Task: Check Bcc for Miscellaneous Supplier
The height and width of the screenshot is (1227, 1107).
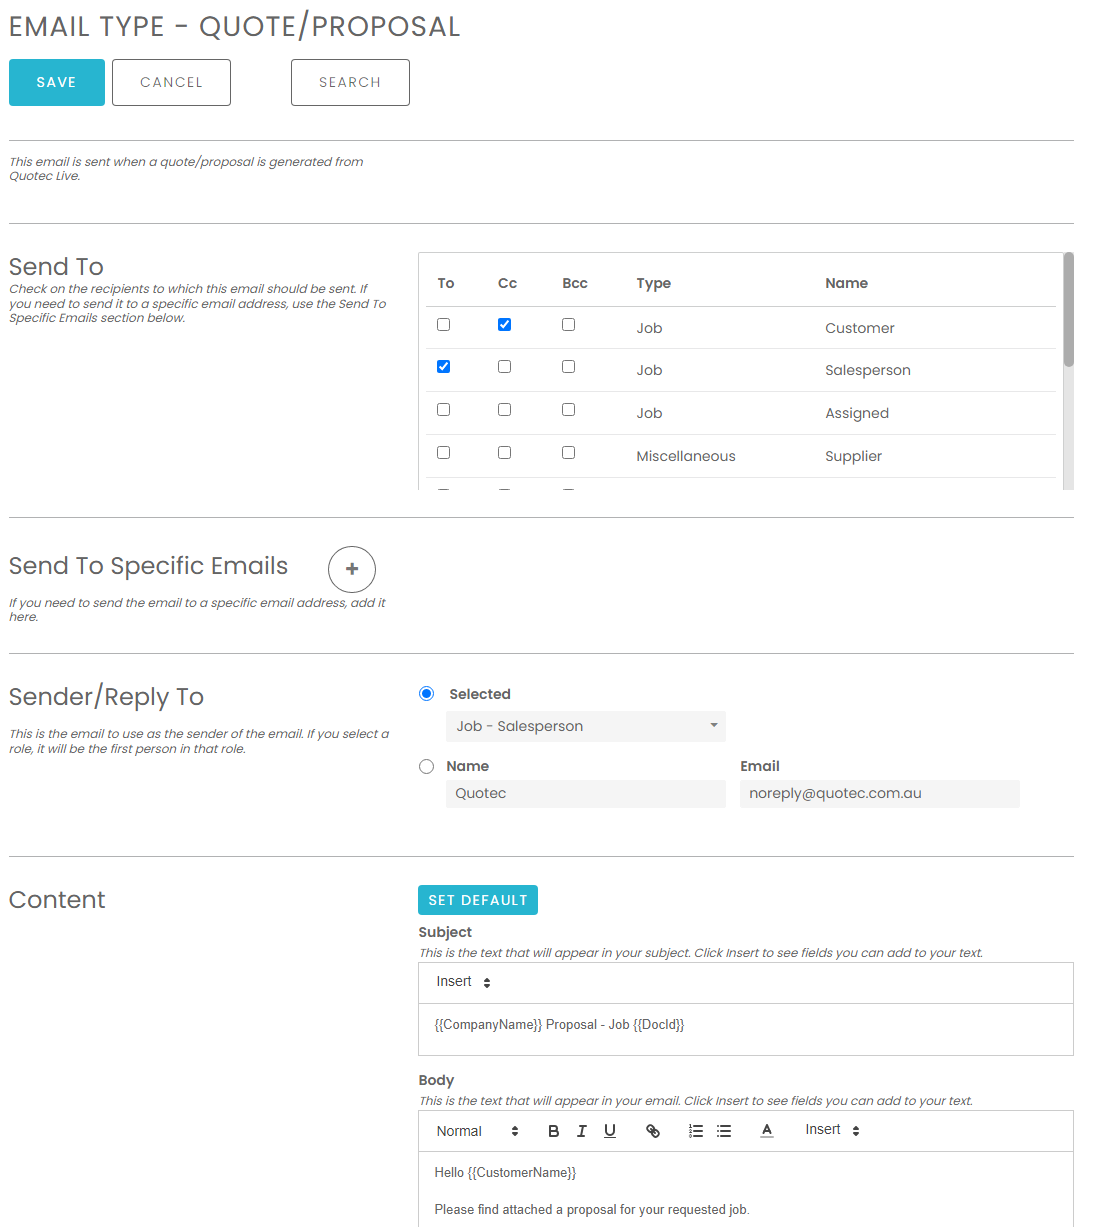Action: pos(568,453)
